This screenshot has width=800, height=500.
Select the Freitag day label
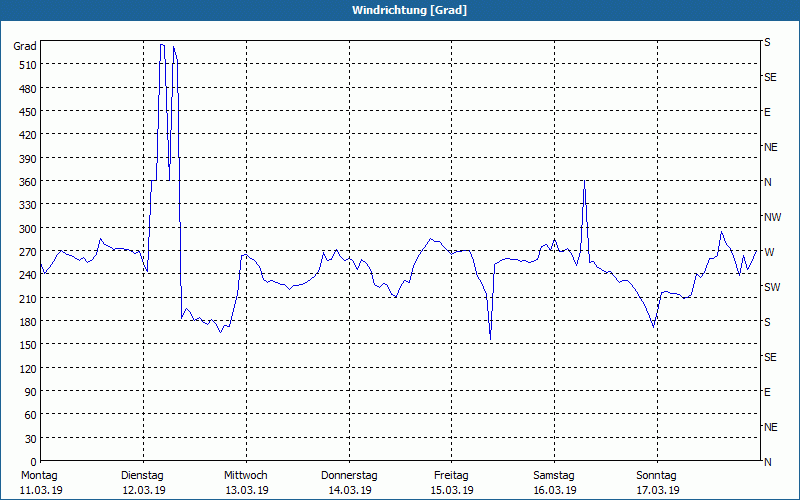(451, 476)
